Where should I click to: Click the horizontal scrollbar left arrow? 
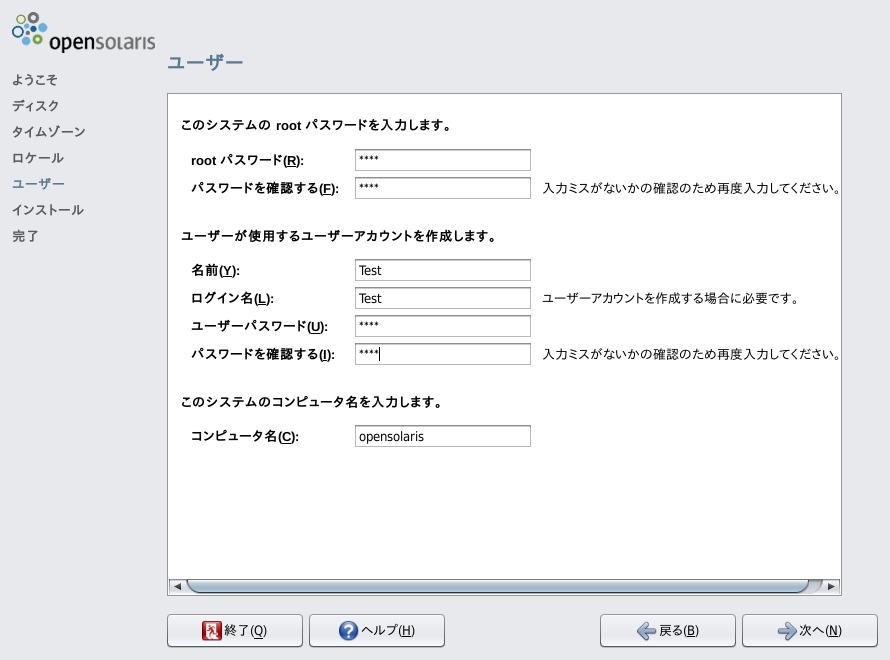pos(176,586)
